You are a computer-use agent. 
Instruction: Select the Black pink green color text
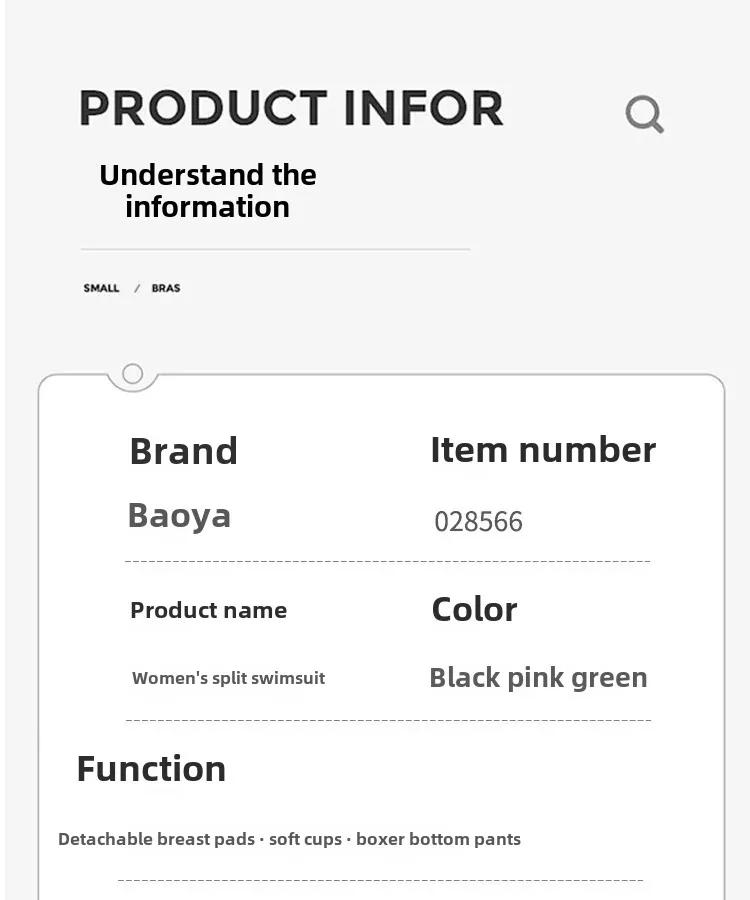pyautogui.click(x=538, y=678)
